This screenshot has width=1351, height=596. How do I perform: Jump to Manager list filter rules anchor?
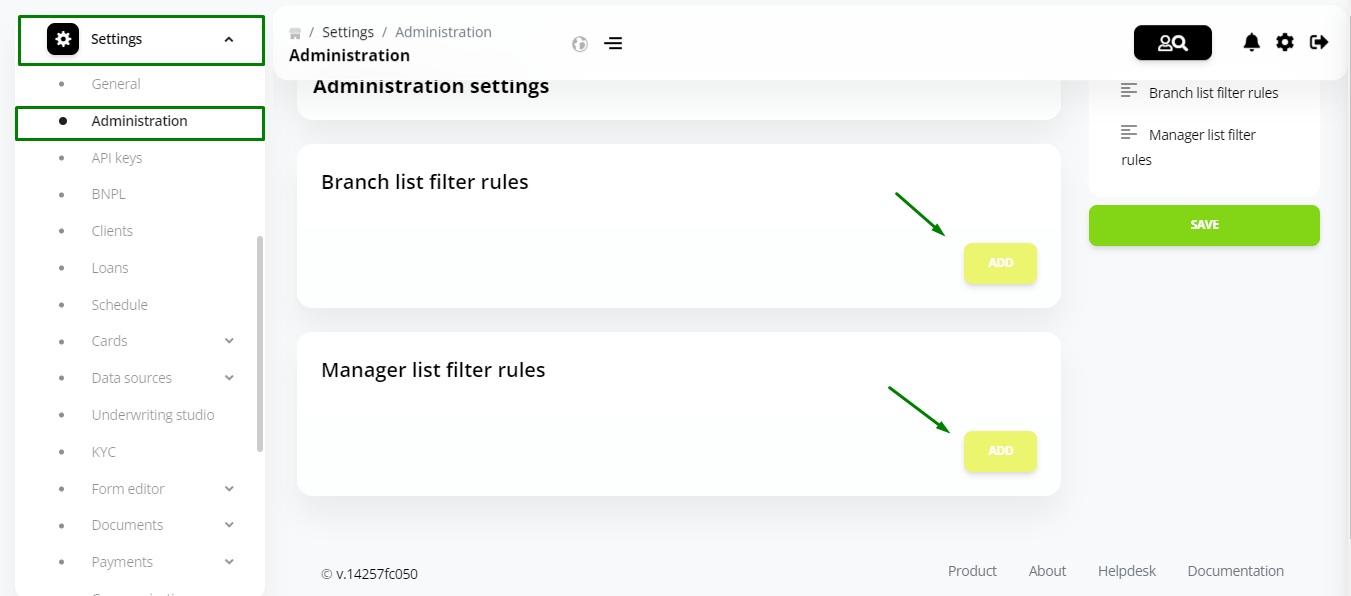point(1189,146)
